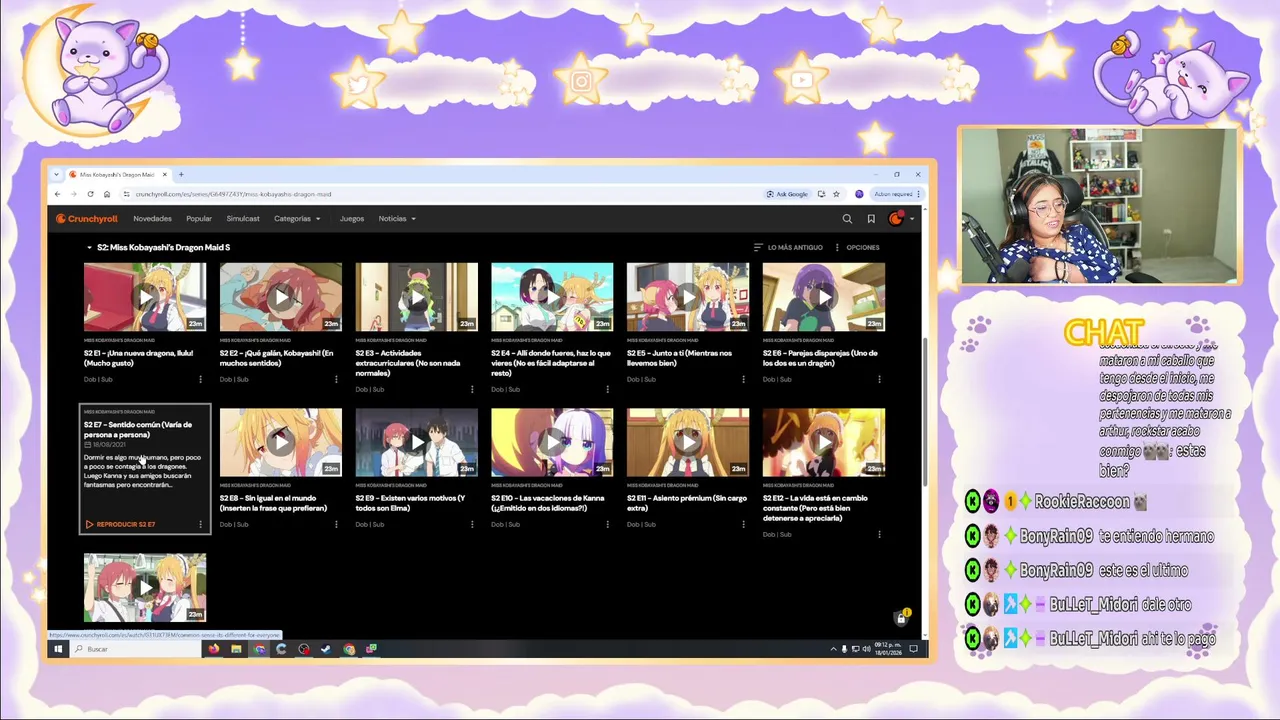Open Juegos menu item

pyautogui.click(x=352, y=218)
